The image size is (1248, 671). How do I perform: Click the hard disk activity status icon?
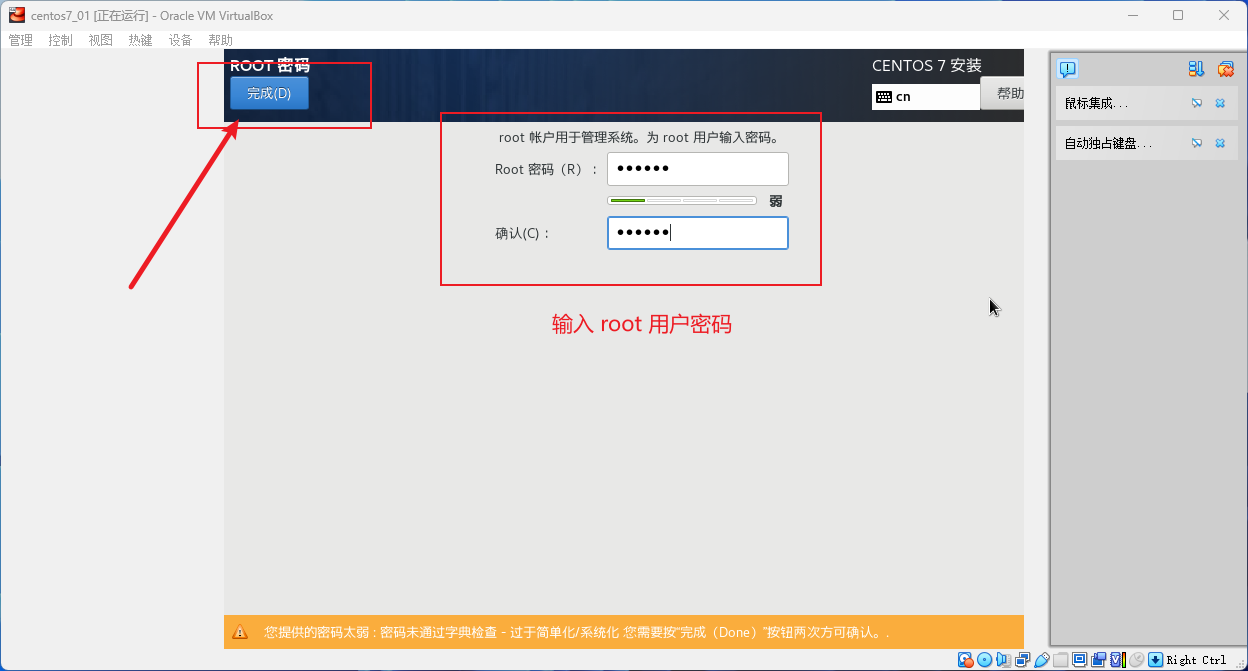(x=965, y=660)
